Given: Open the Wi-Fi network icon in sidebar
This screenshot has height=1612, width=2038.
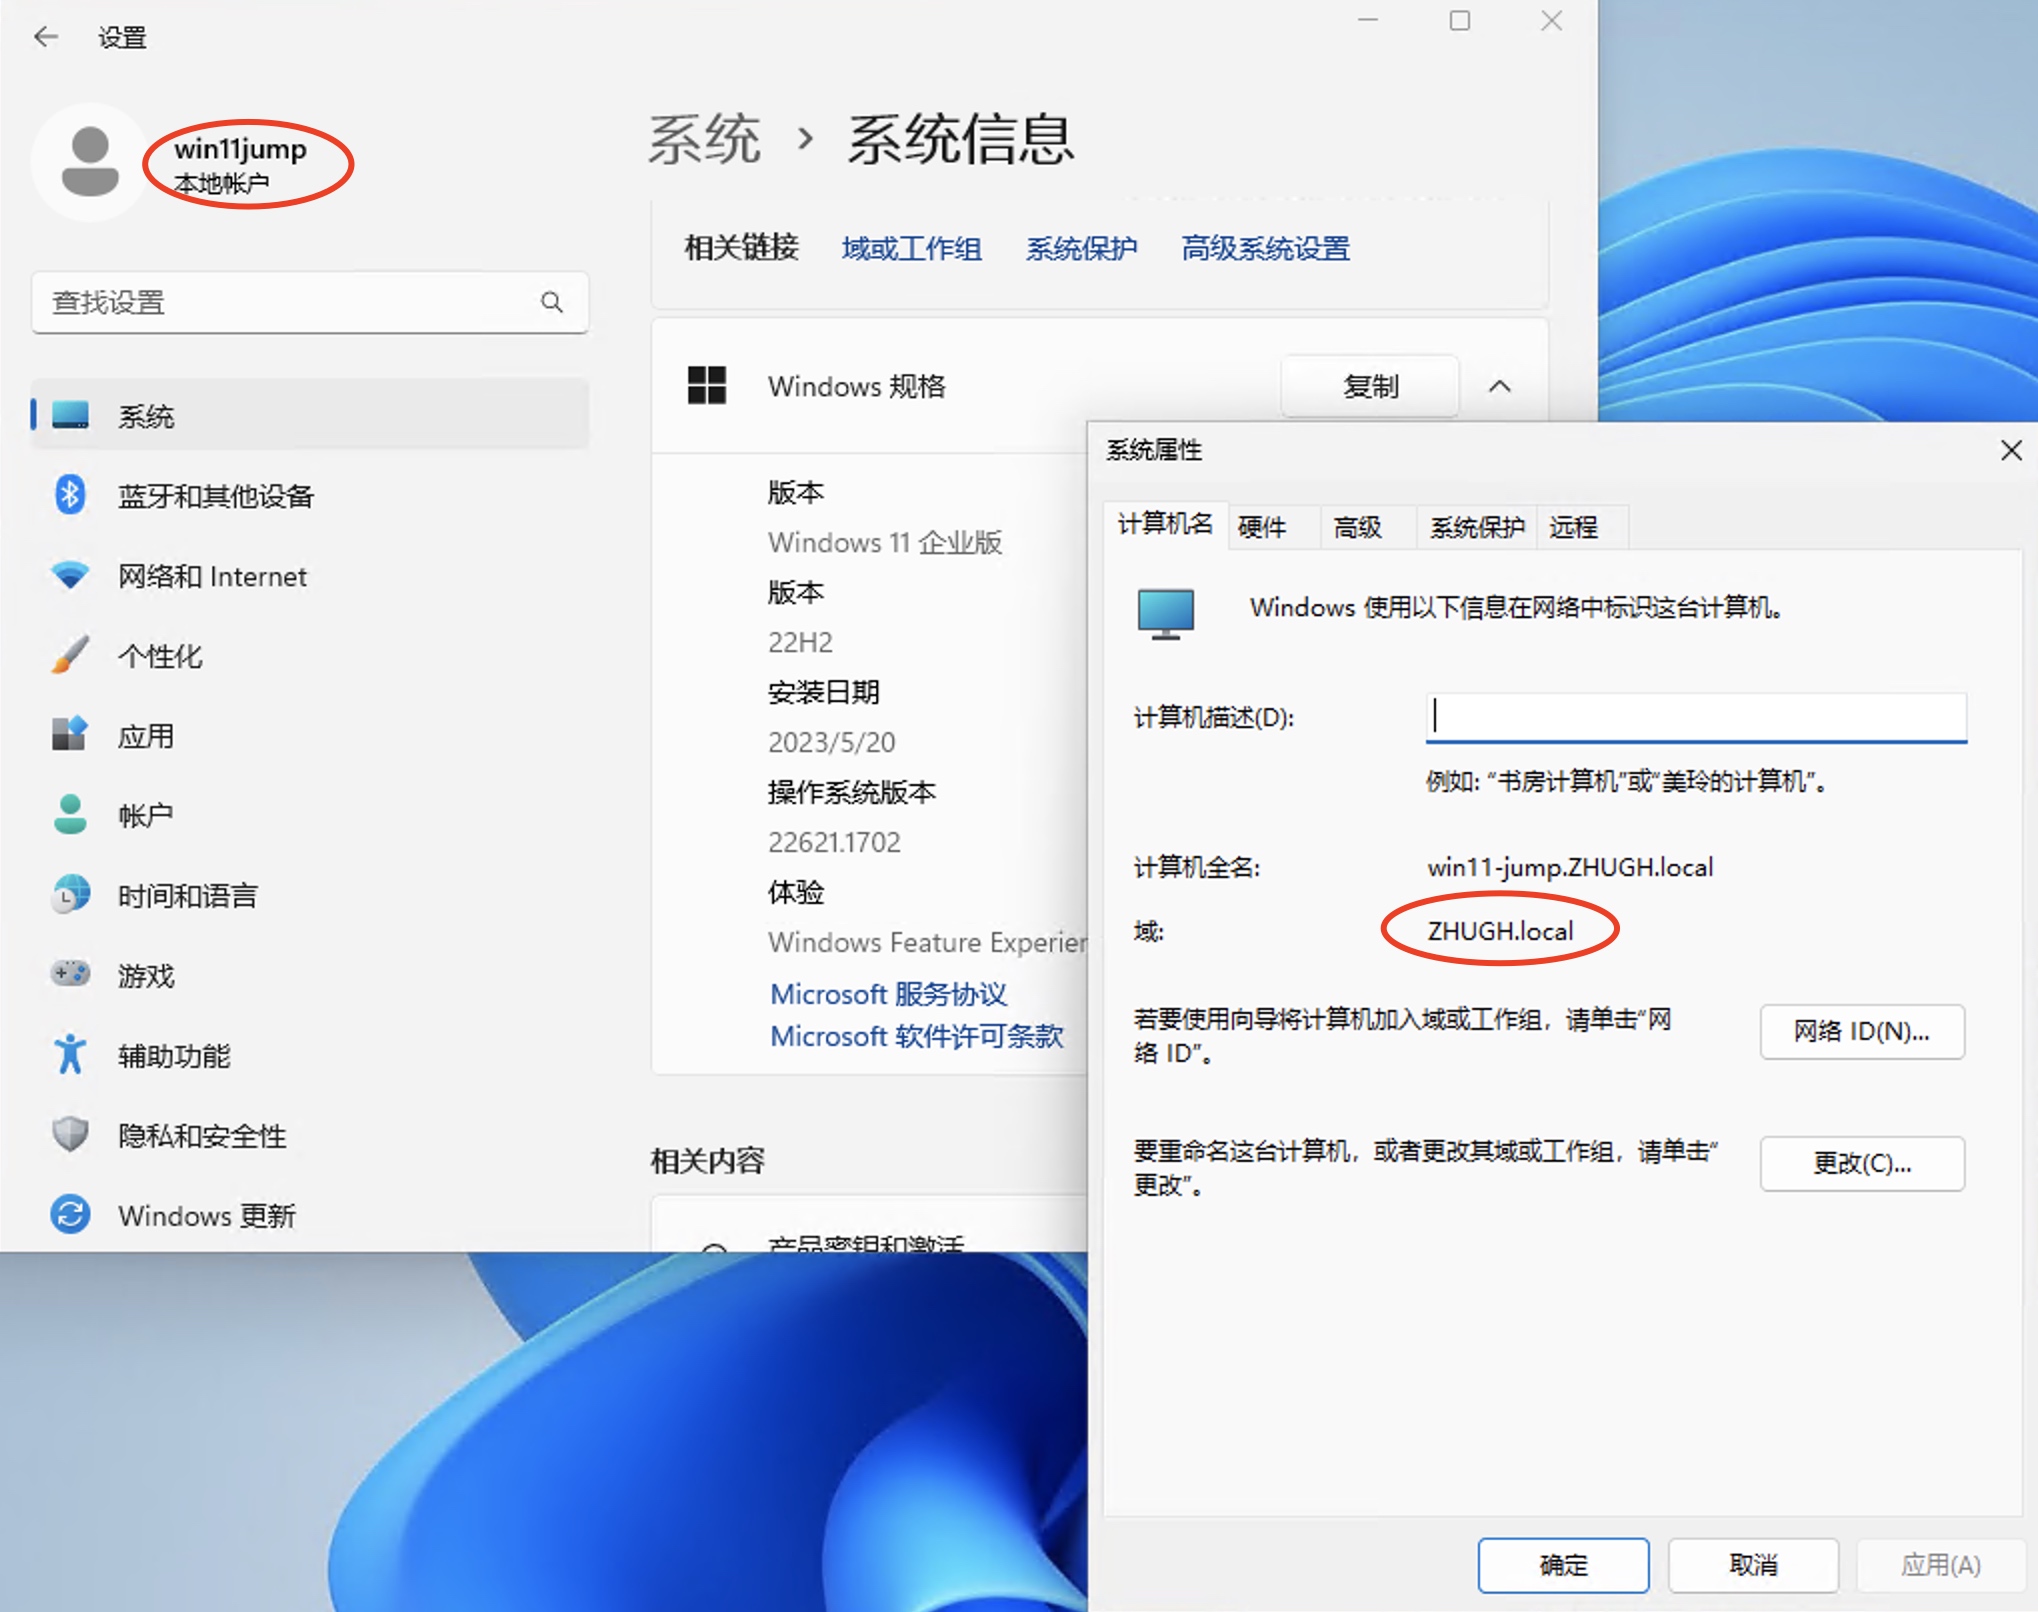Looking at the screenshot, I should tap(70, 575).
